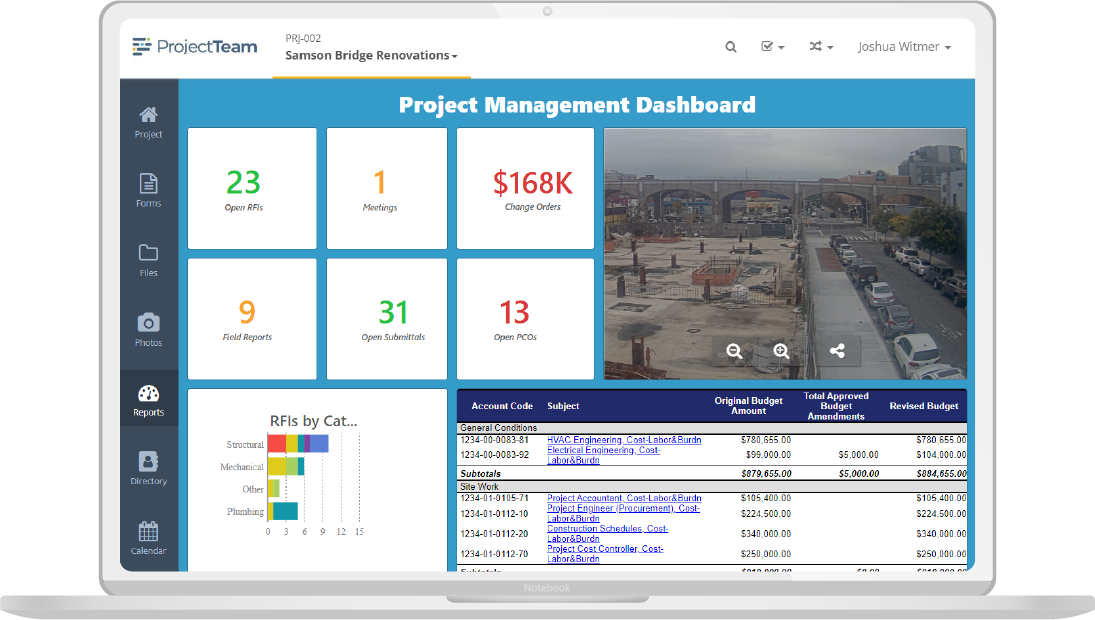Viewport: 1095px width, 620px height.
Task: Open the Calendar icon in sidebar
Action: pyautogui.click(x=148, y=532)
